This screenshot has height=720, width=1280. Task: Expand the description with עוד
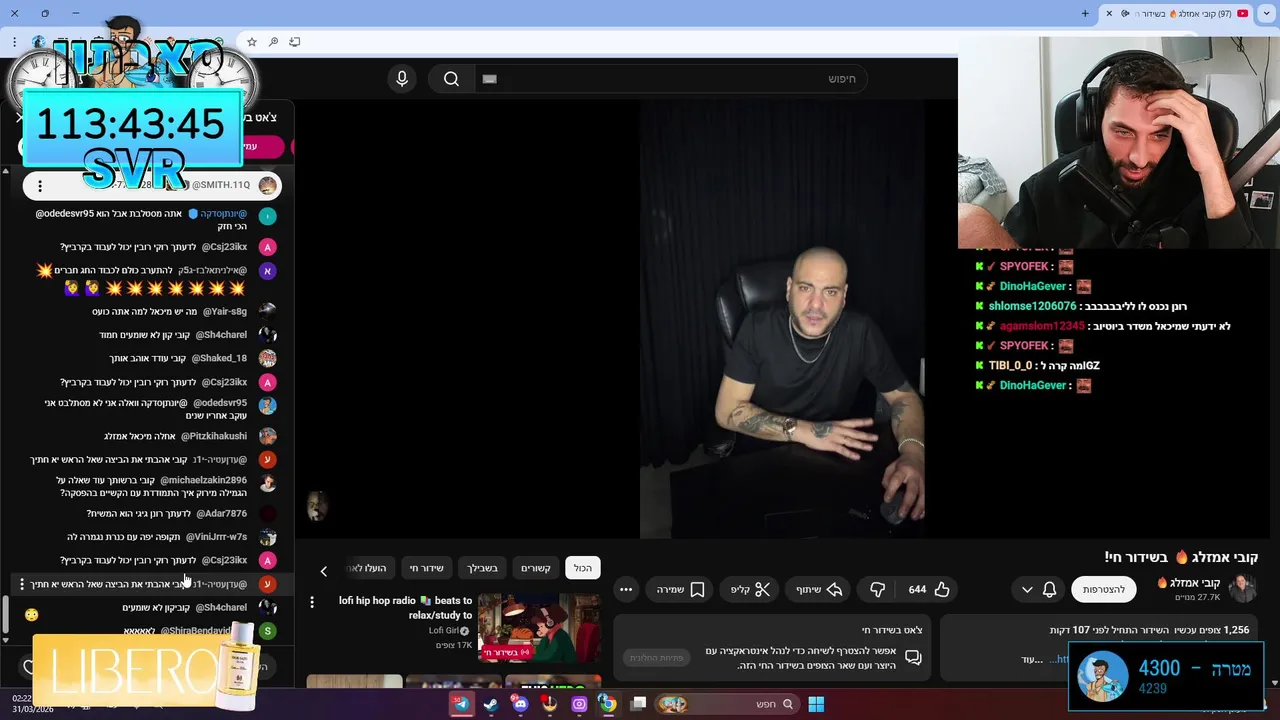(x=1032, y=660)
